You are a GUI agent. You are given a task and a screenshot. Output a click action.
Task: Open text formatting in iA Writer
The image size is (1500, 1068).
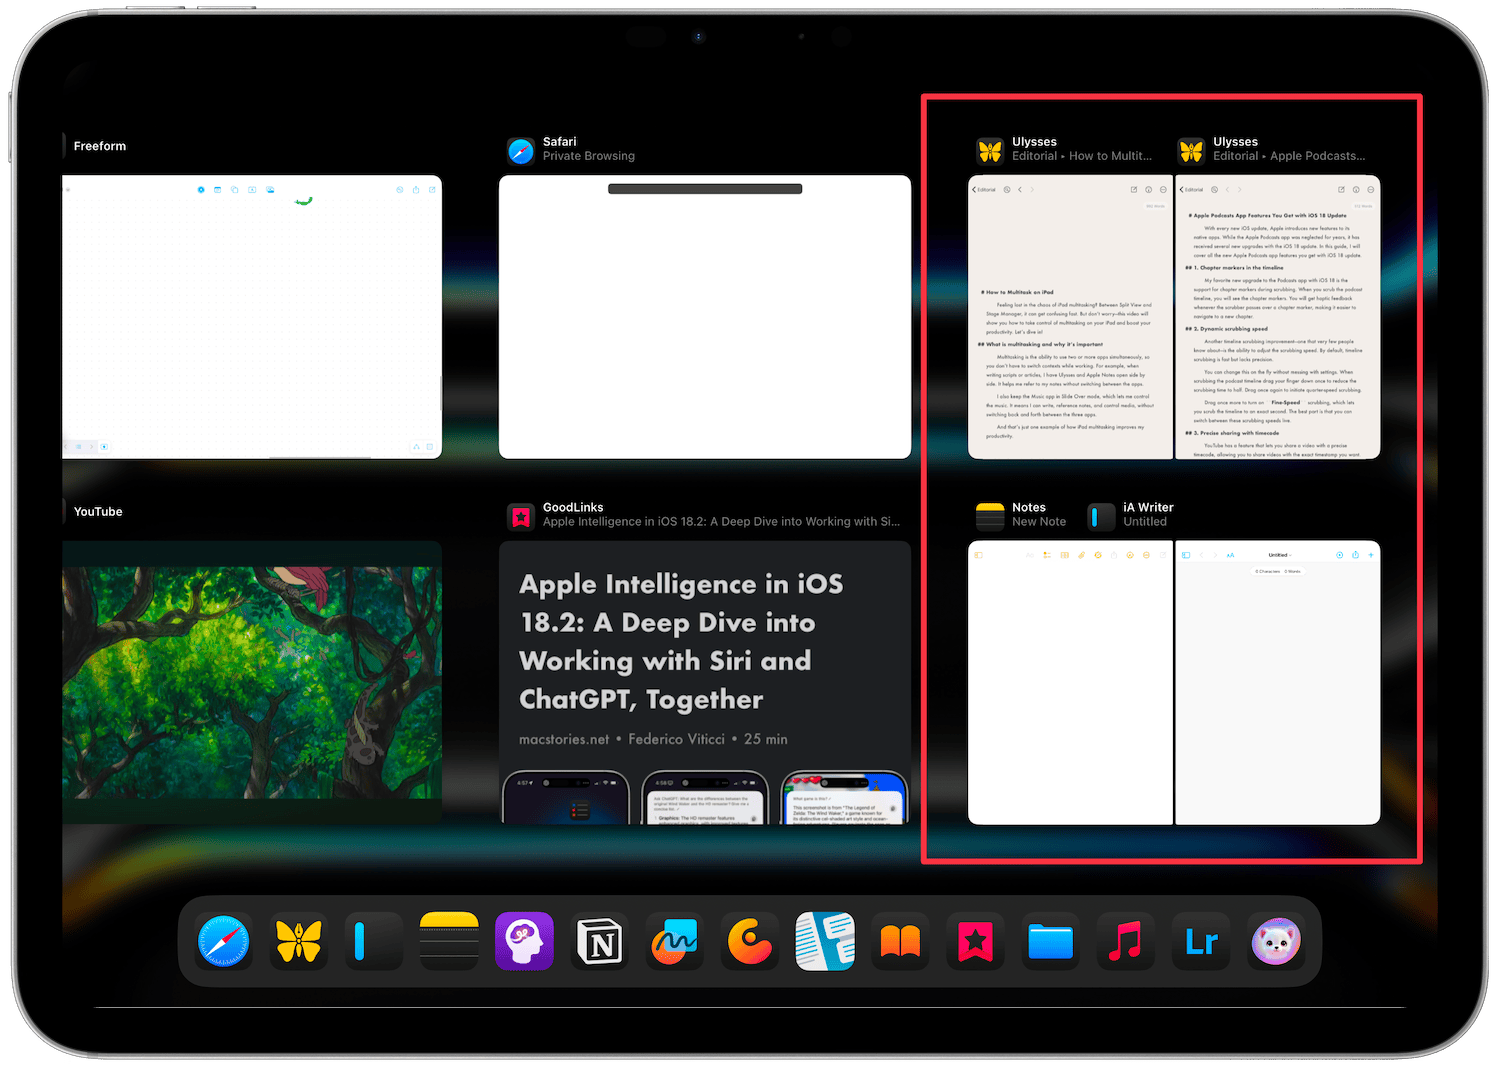[1230, 554]
